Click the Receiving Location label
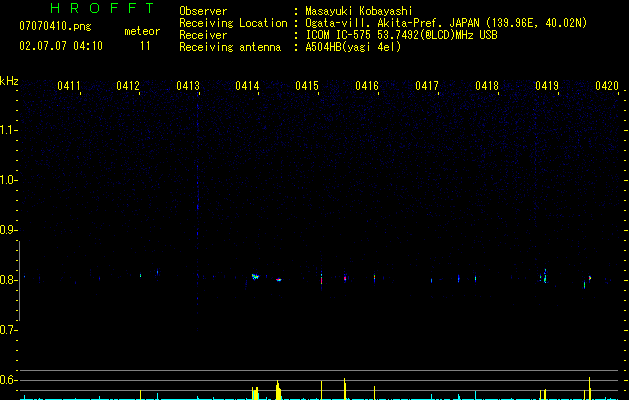The width and height of the screenshot is (629, 400). click(x=233, y=23)
